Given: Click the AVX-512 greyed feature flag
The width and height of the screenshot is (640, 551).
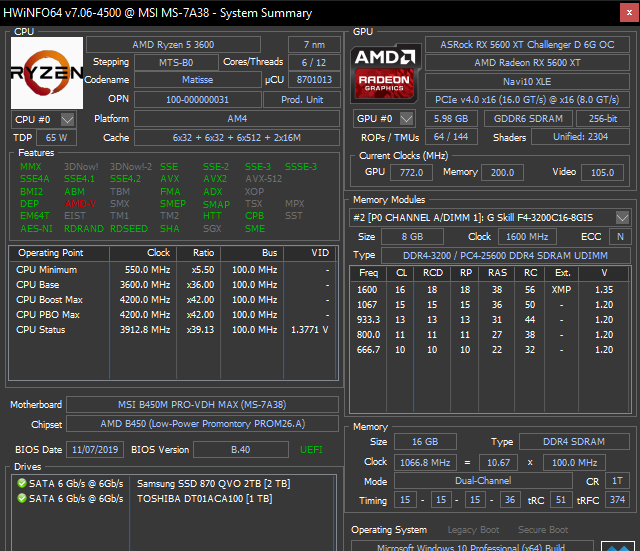Looking at the screenshot, I should point(264,179).
